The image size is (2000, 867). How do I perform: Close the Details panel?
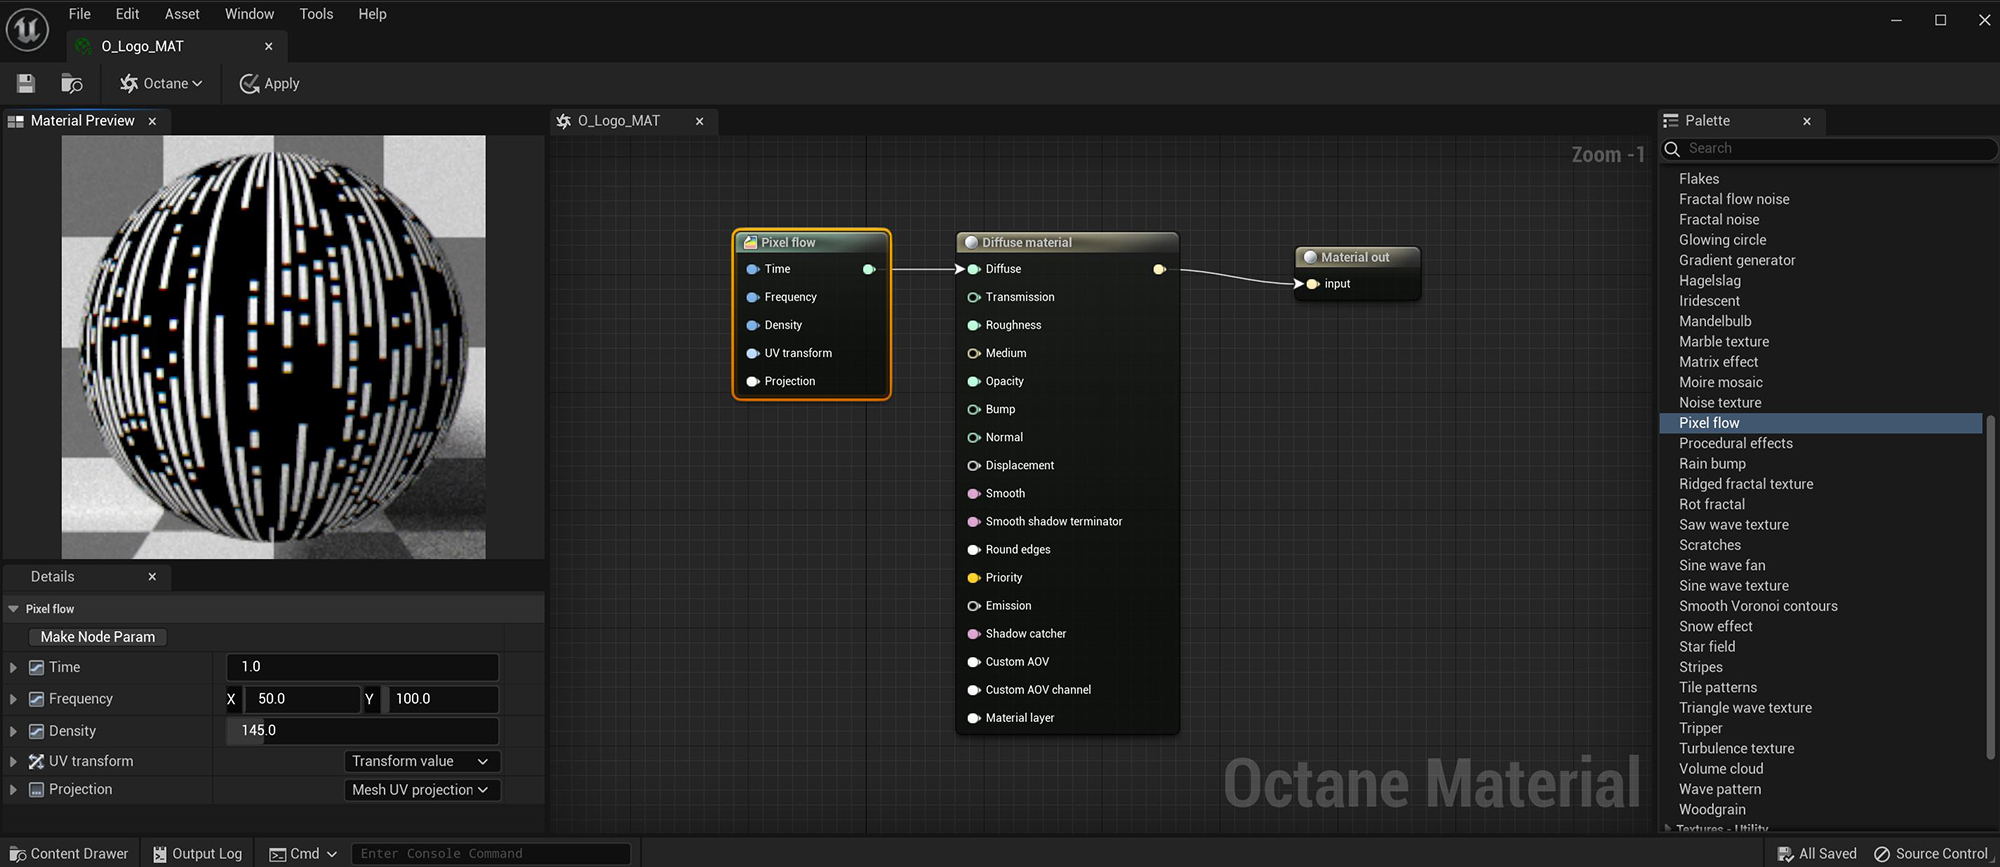coord(152,577)
